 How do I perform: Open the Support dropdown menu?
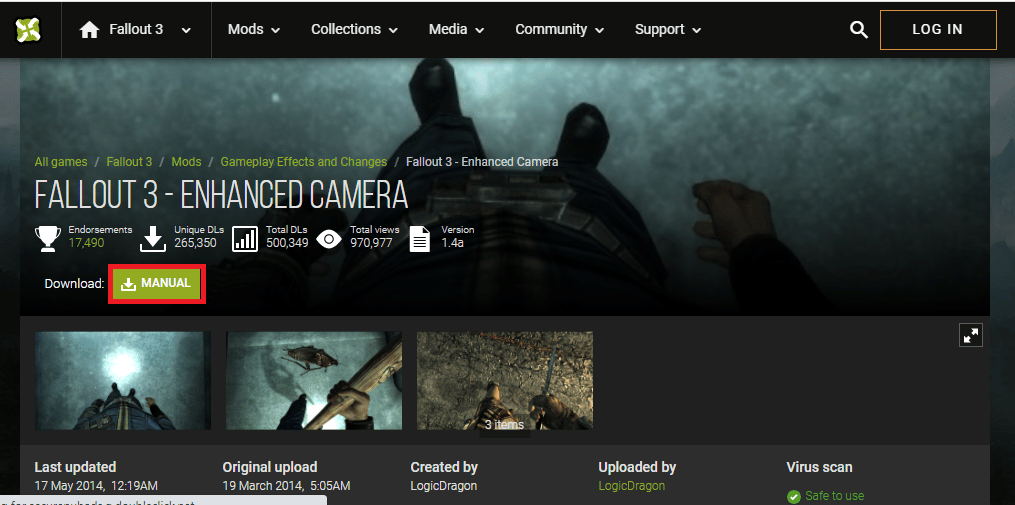pyautogui.click(x=668, y=29)
